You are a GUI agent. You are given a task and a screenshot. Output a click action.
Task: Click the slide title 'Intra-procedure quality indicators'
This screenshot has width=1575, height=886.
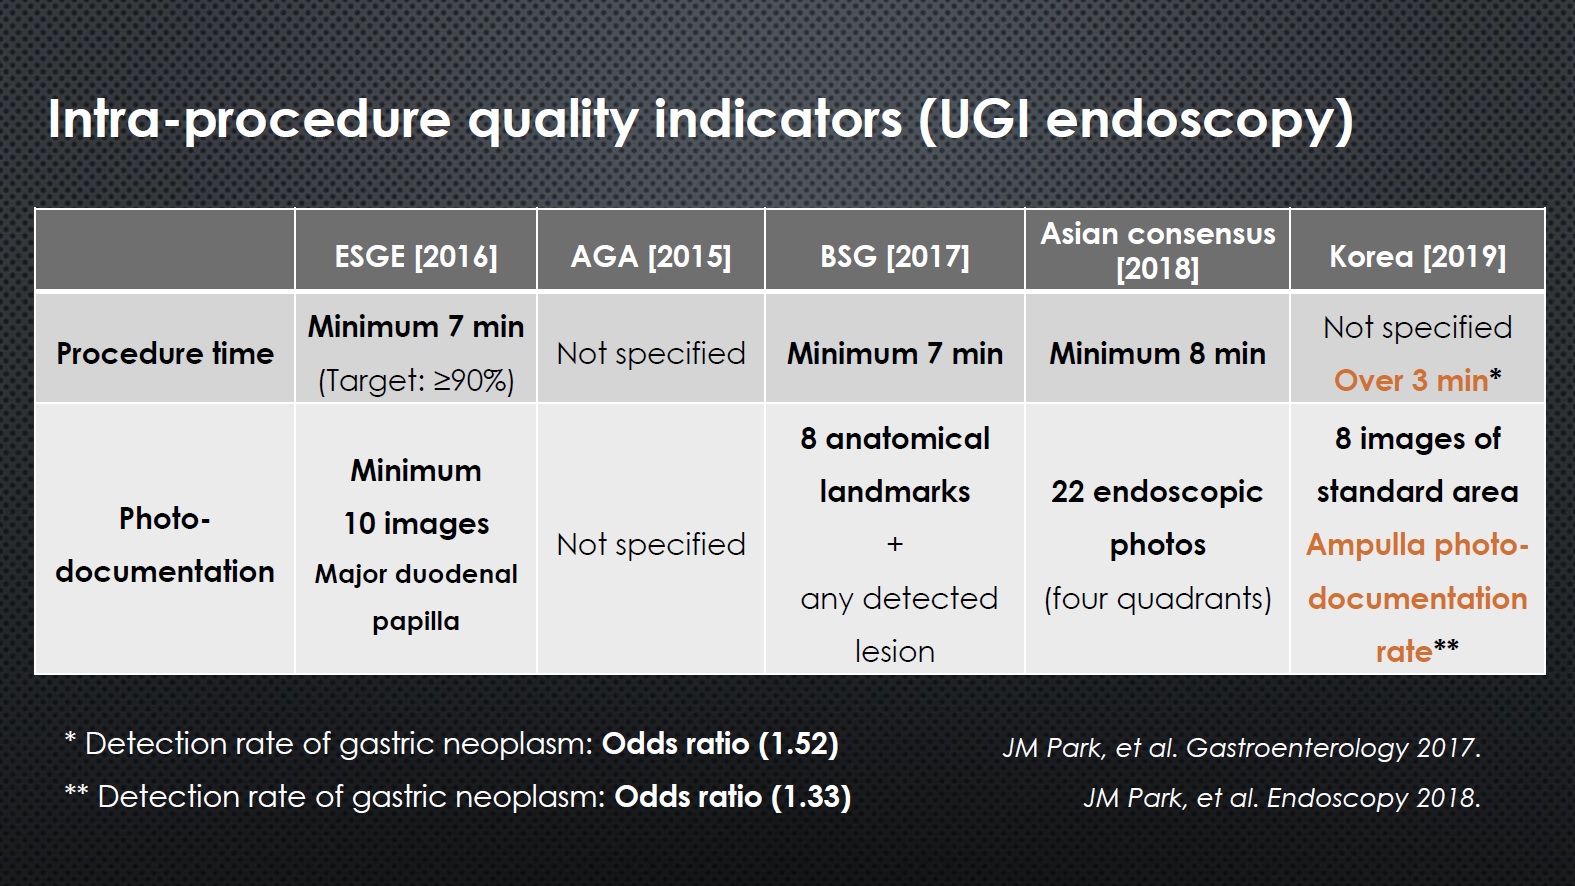point(475,120)
